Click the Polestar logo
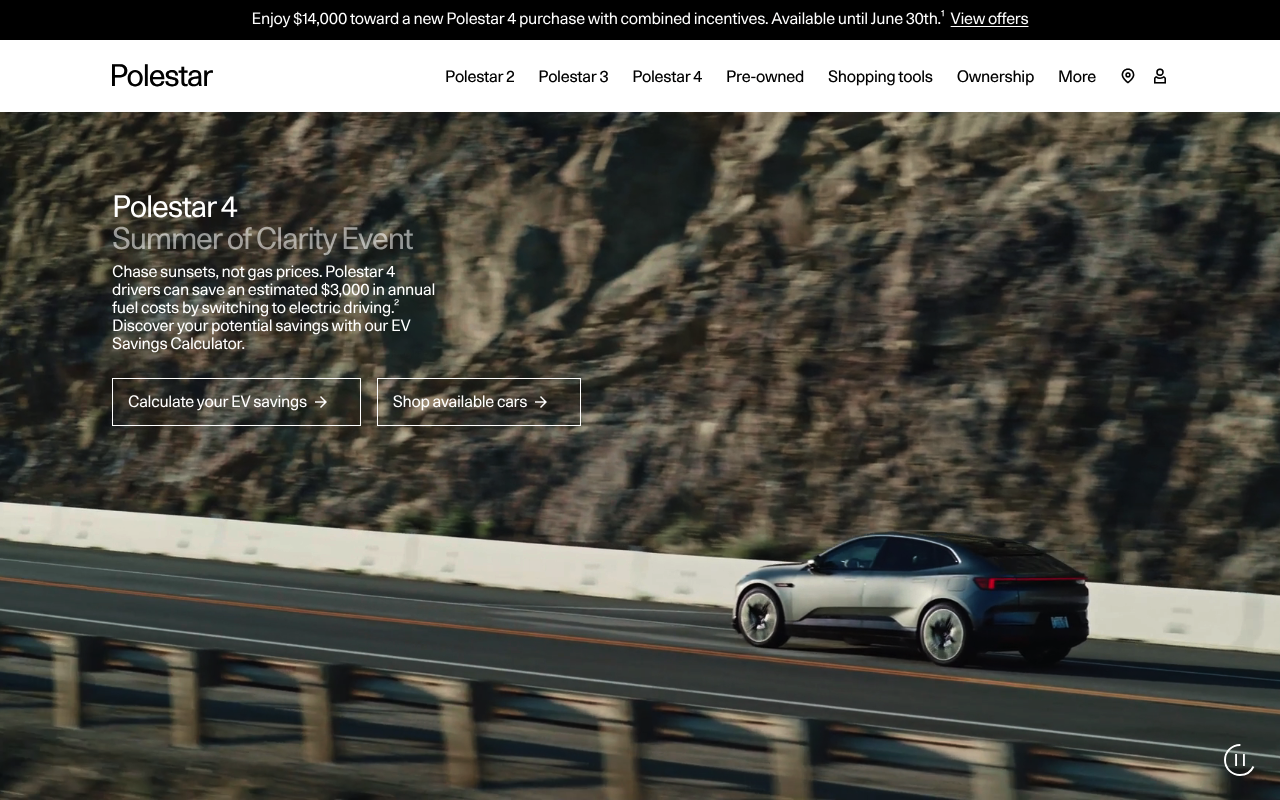Viewport: 1280px width, 800px height. point(162,76)
